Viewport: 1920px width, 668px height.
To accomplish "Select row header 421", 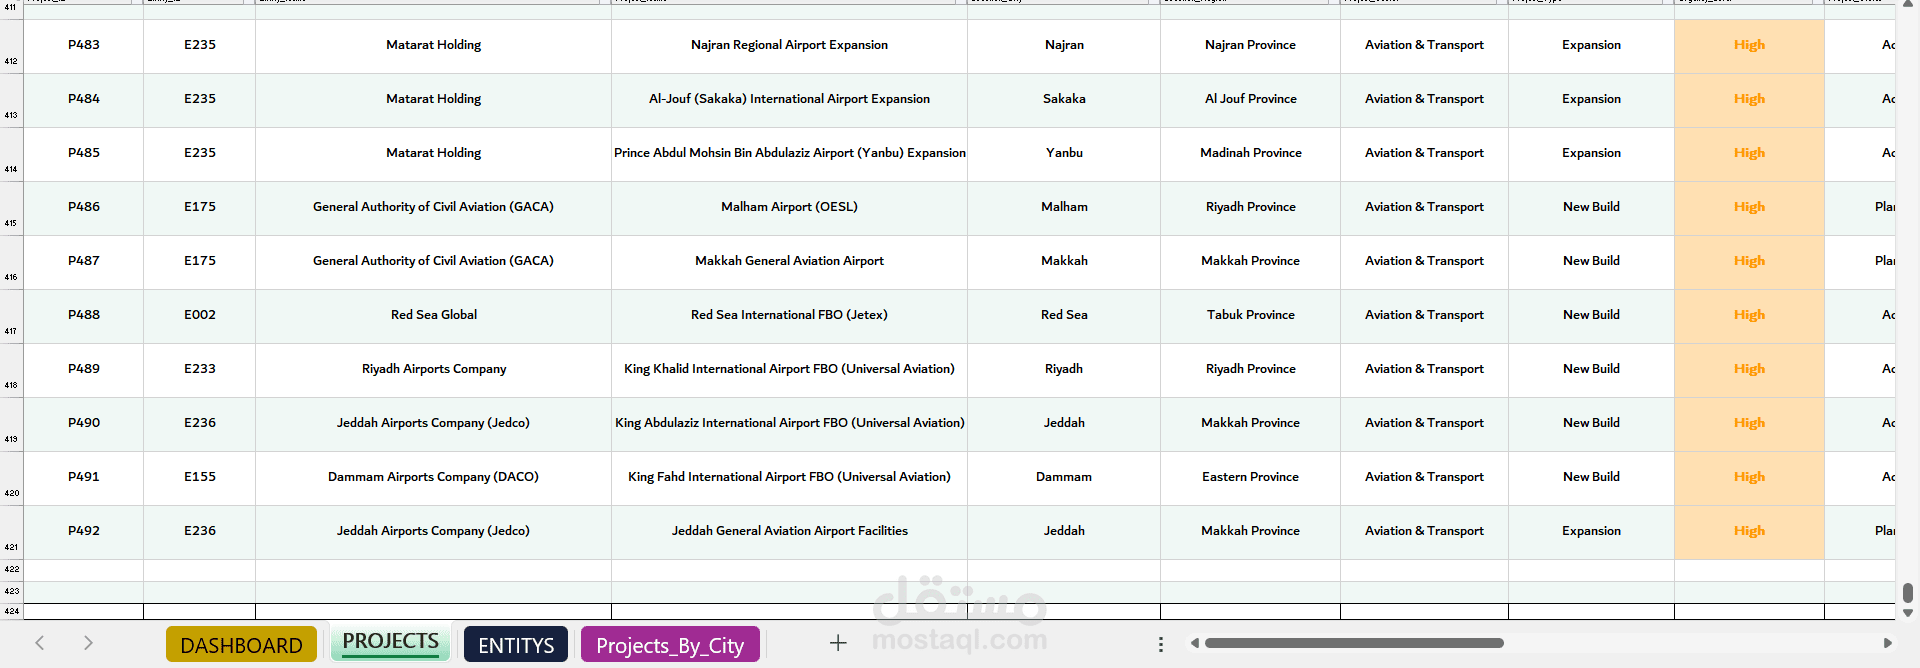I will (11, 533).
